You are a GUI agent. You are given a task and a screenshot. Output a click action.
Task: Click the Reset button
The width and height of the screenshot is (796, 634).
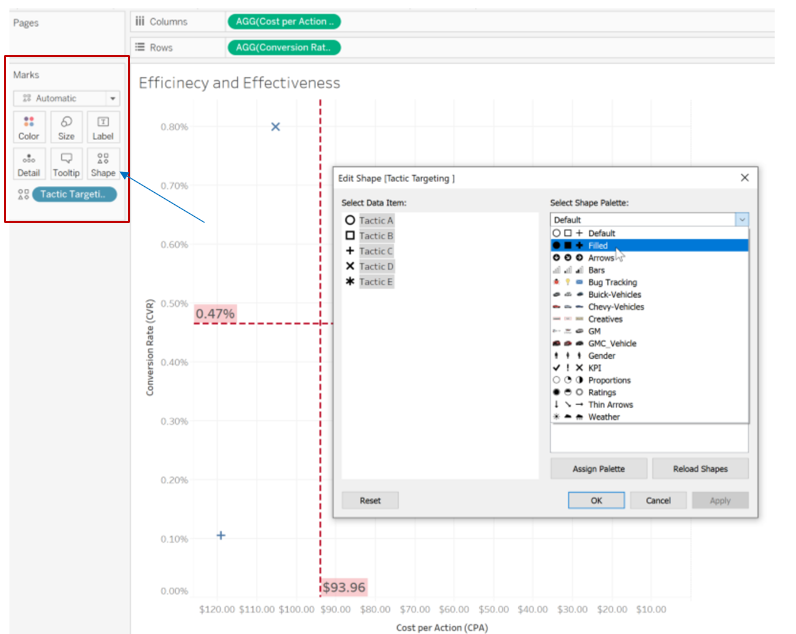[x=370, y=500]
